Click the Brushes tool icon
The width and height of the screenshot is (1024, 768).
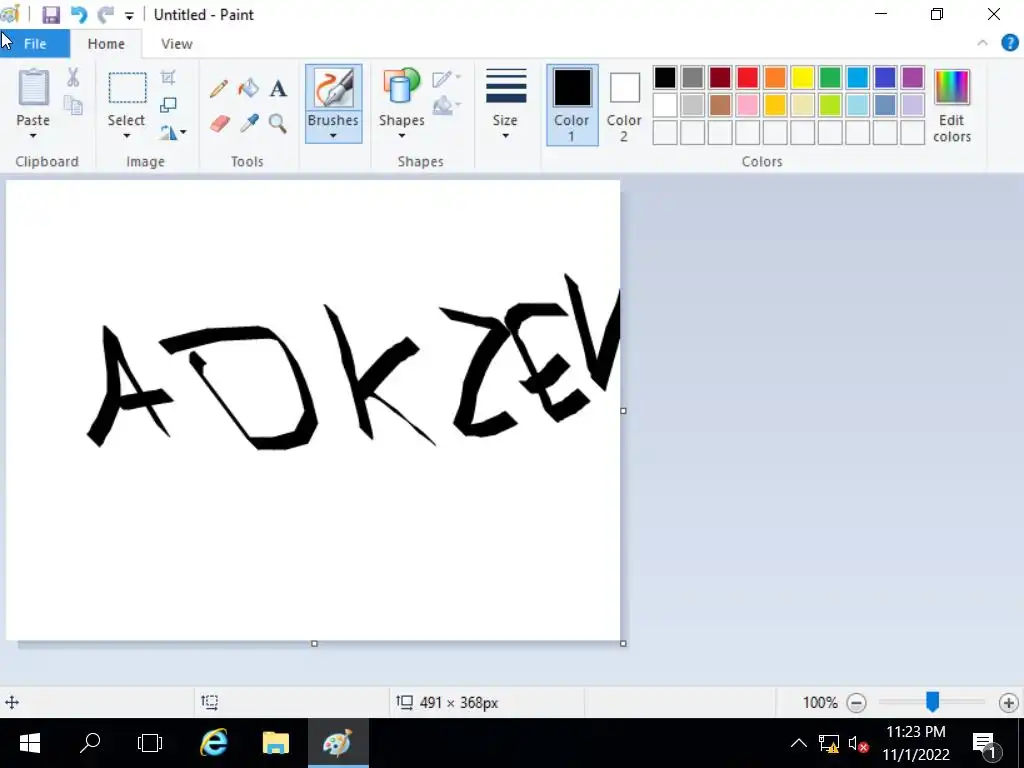coord(333,88)
